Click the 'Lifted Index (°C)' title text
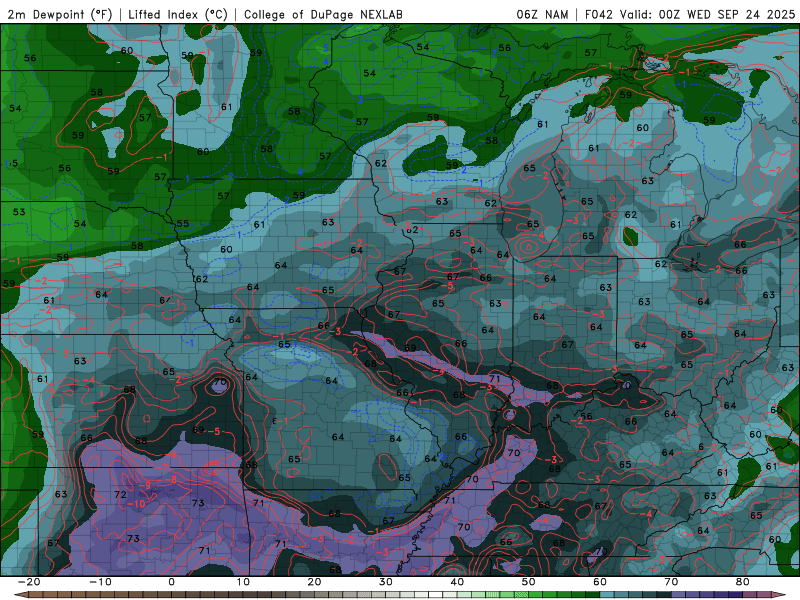The image size is (800, 600). pyautogui.click(x=178, y=15)
